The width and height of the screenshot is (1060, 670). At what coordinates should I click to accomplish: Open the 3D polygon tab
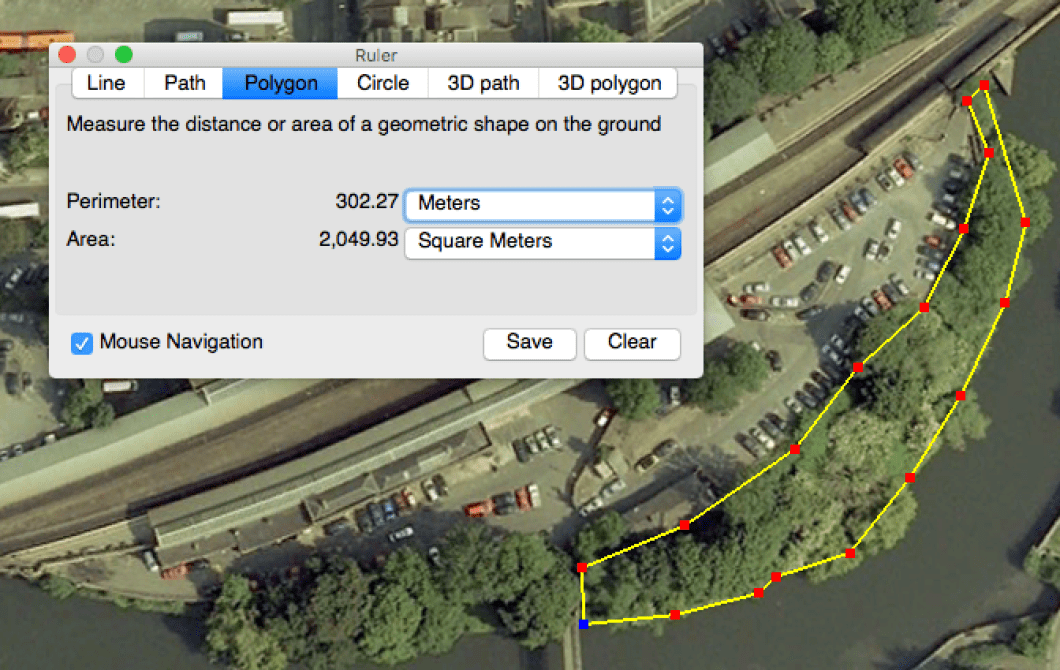609,83
